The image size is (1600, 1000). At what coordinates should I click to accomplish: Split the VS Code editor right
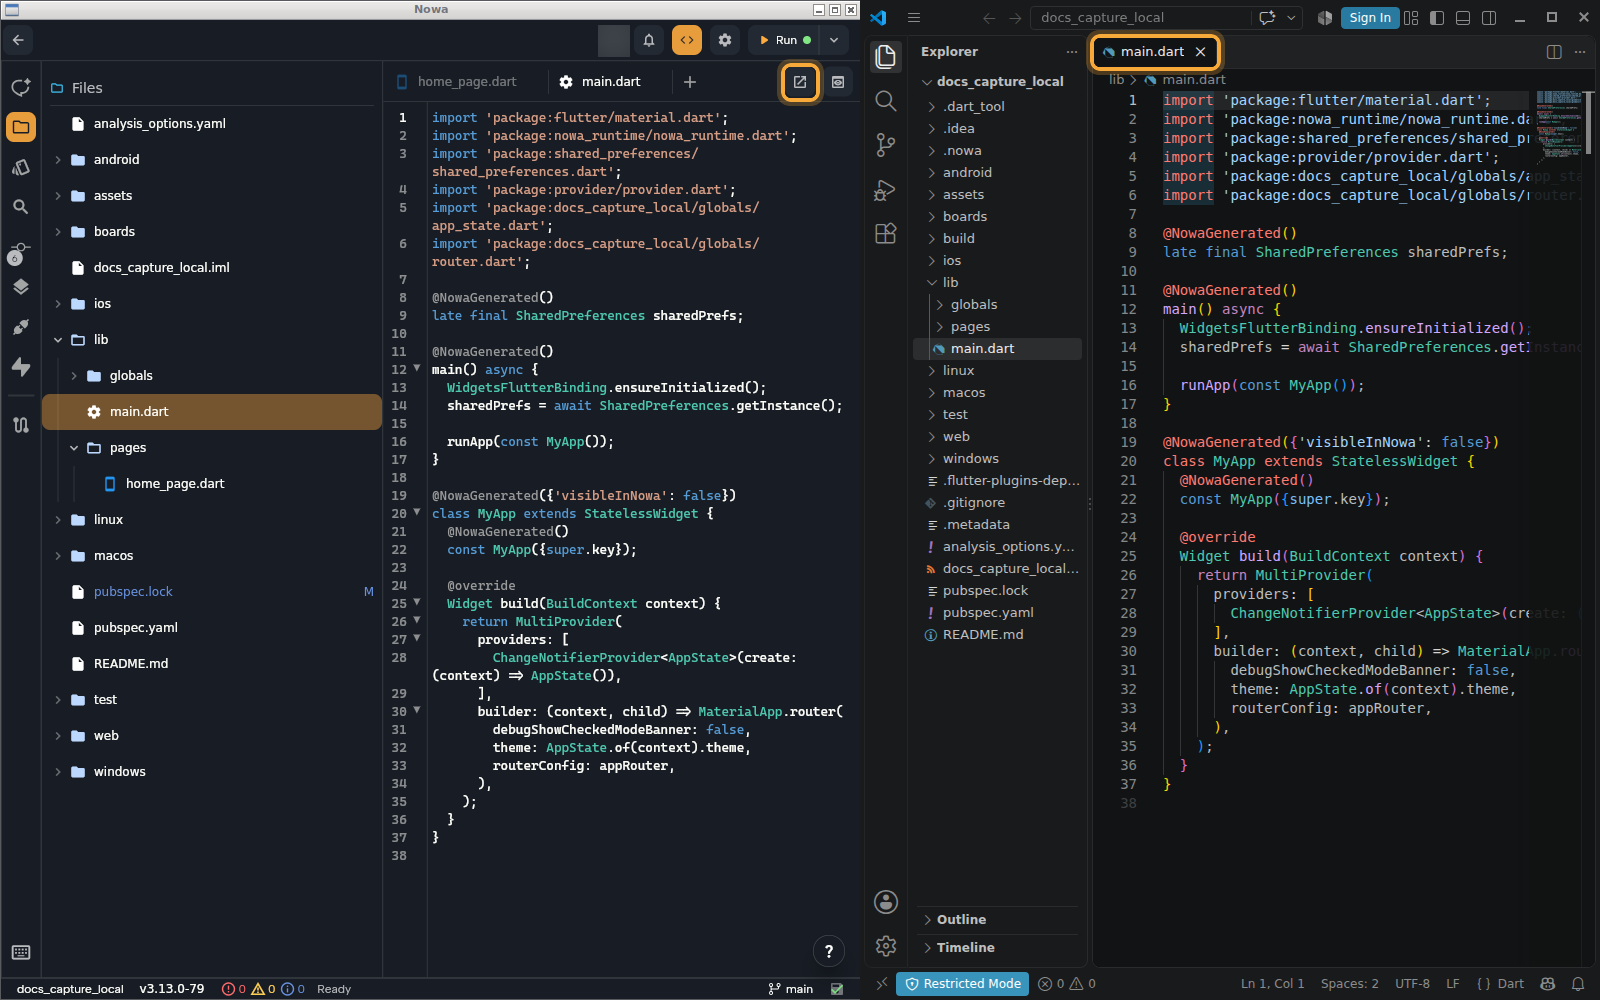(1554, 52)
